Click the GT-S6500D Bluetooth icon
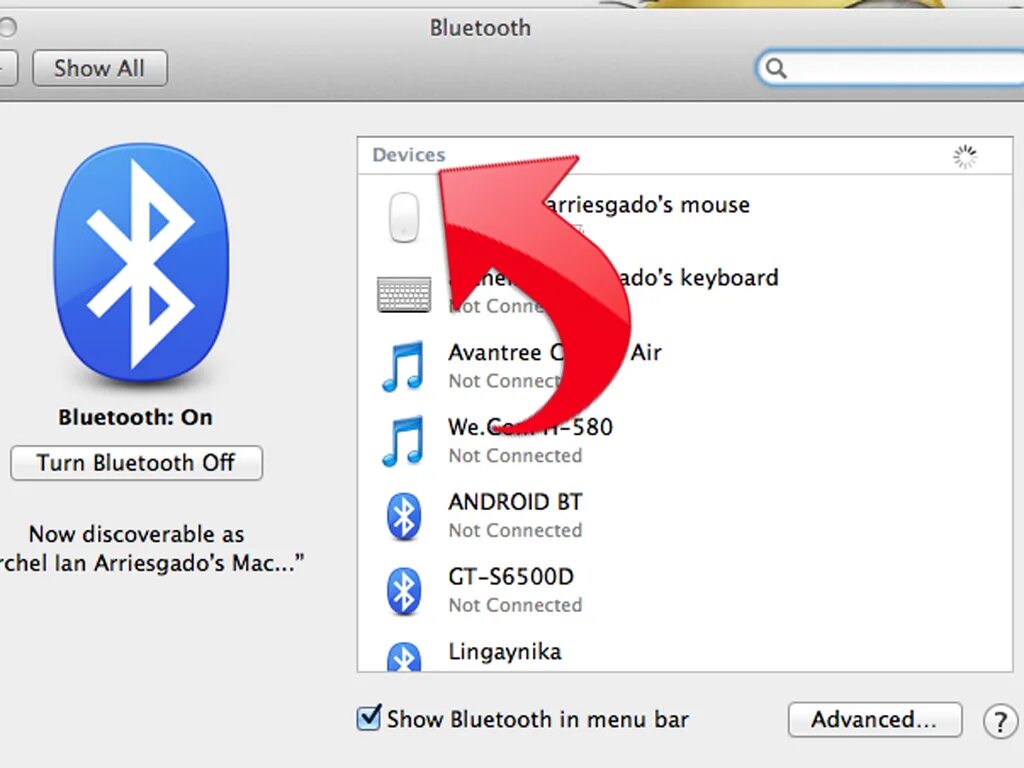This screenshot has height=768, width=1024. coord(403,590)
